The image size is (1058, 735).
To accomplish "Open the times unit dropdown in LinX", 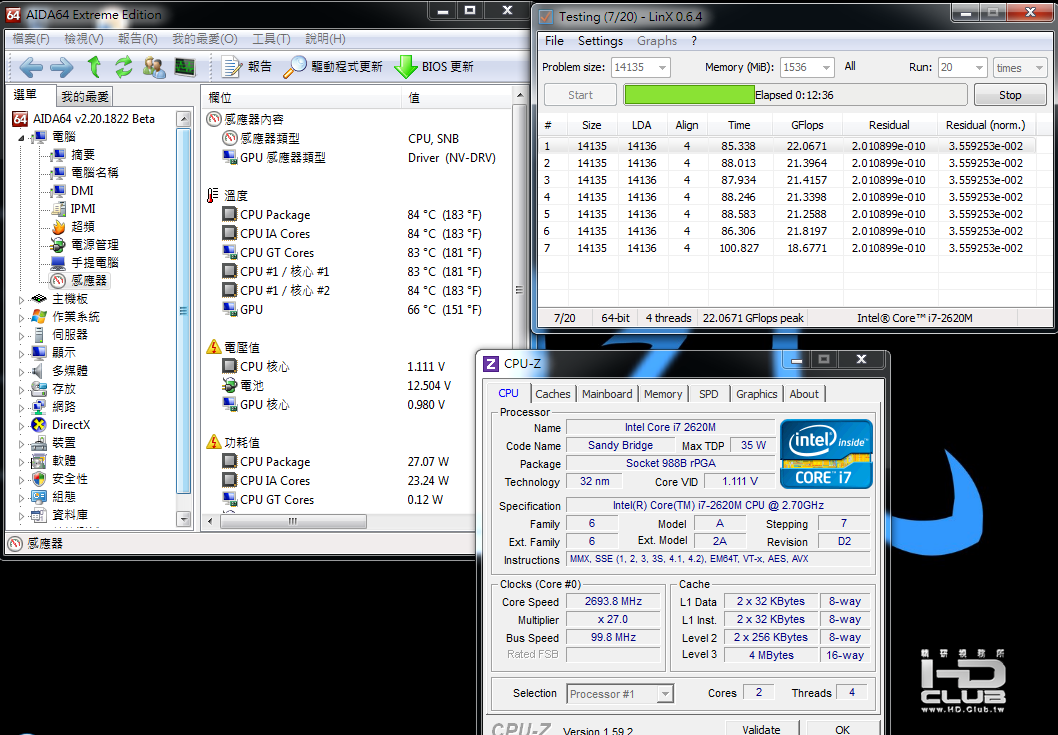I will point(1038,67).
